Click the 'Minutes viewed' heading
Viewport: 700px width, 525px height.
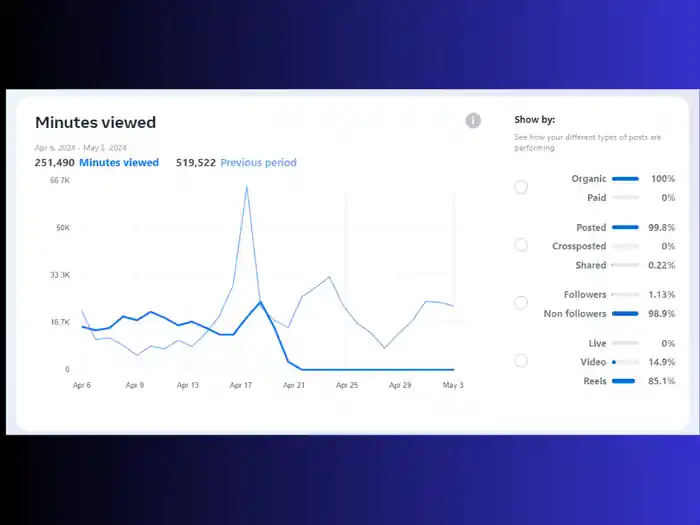pos(96,122)
